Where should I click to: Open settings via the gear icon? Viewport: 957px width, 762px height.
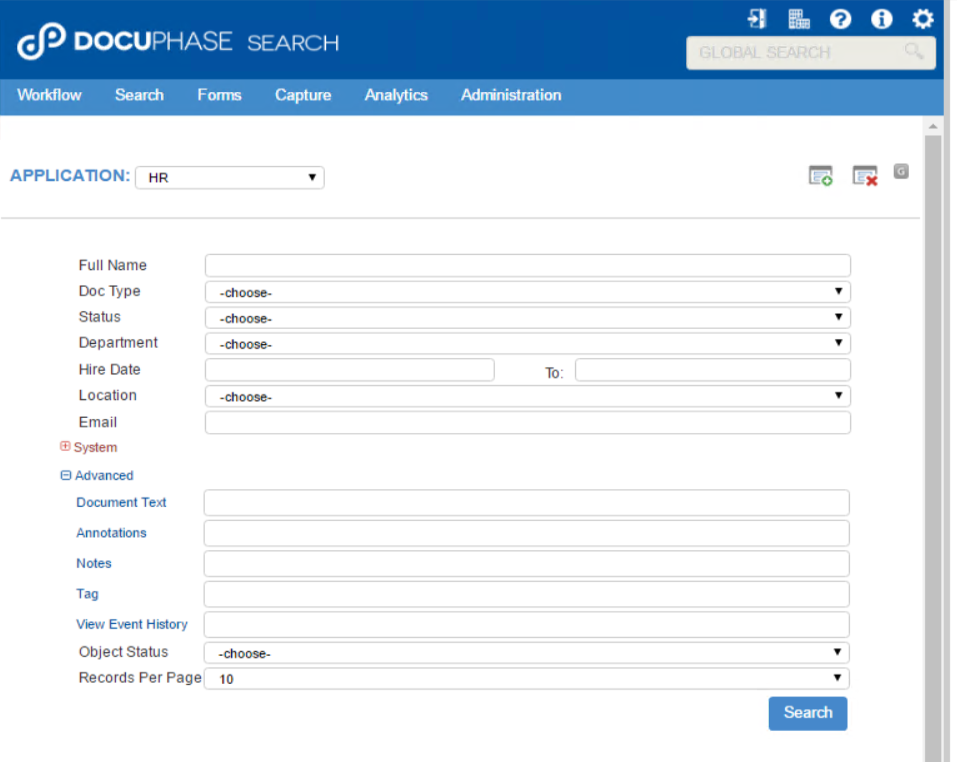click(x=922, y=18)
